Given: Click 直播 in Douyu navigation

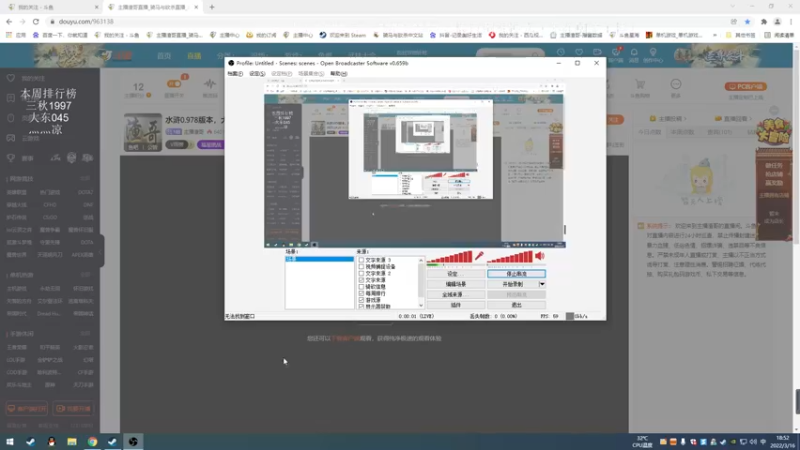Looking at the screenshot, I should point(194,56).
